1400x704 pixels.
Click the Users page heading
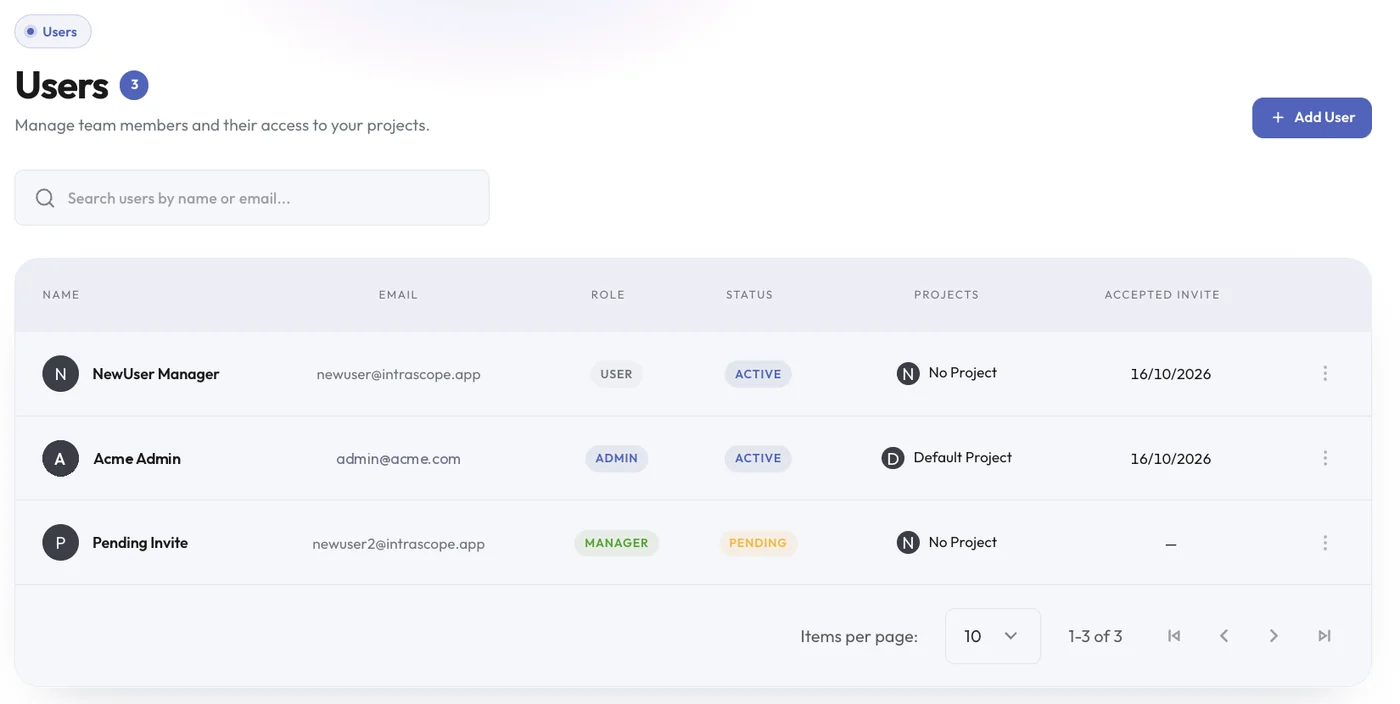tap(61, 85)
